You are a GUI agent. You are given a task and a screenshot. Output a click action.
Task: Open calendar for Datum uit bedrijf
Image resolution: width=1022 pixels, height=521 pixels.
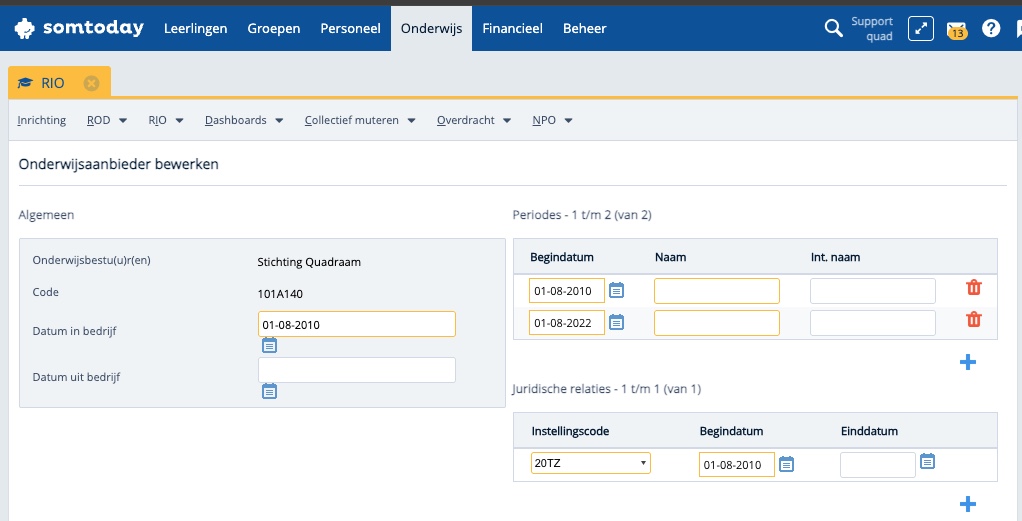click(269, 391)
